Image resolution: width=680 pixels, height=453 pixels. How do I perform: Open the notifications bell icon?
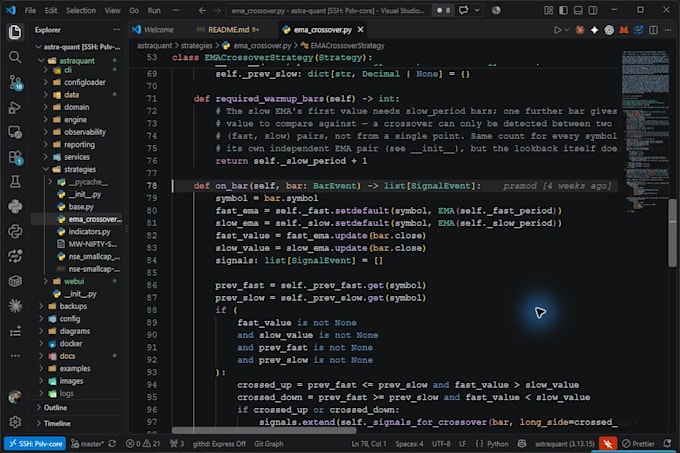pos(667,443)
